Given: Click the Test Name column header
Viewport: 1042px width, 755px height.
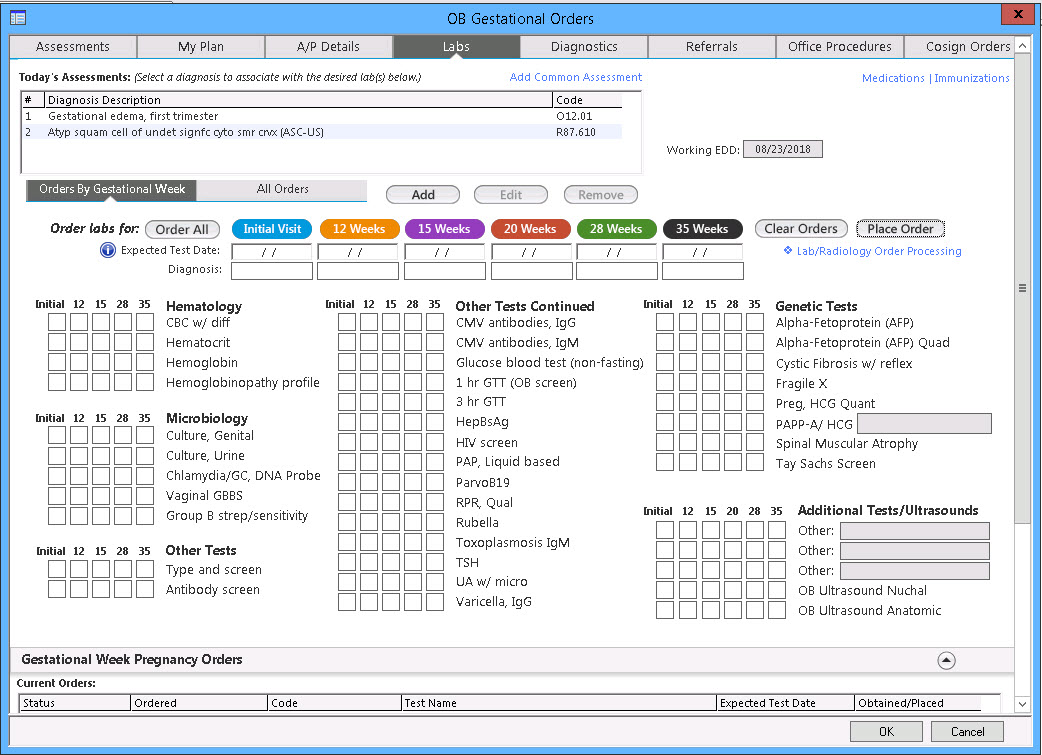Looking at the screenshot, I should tap(559, 703).
